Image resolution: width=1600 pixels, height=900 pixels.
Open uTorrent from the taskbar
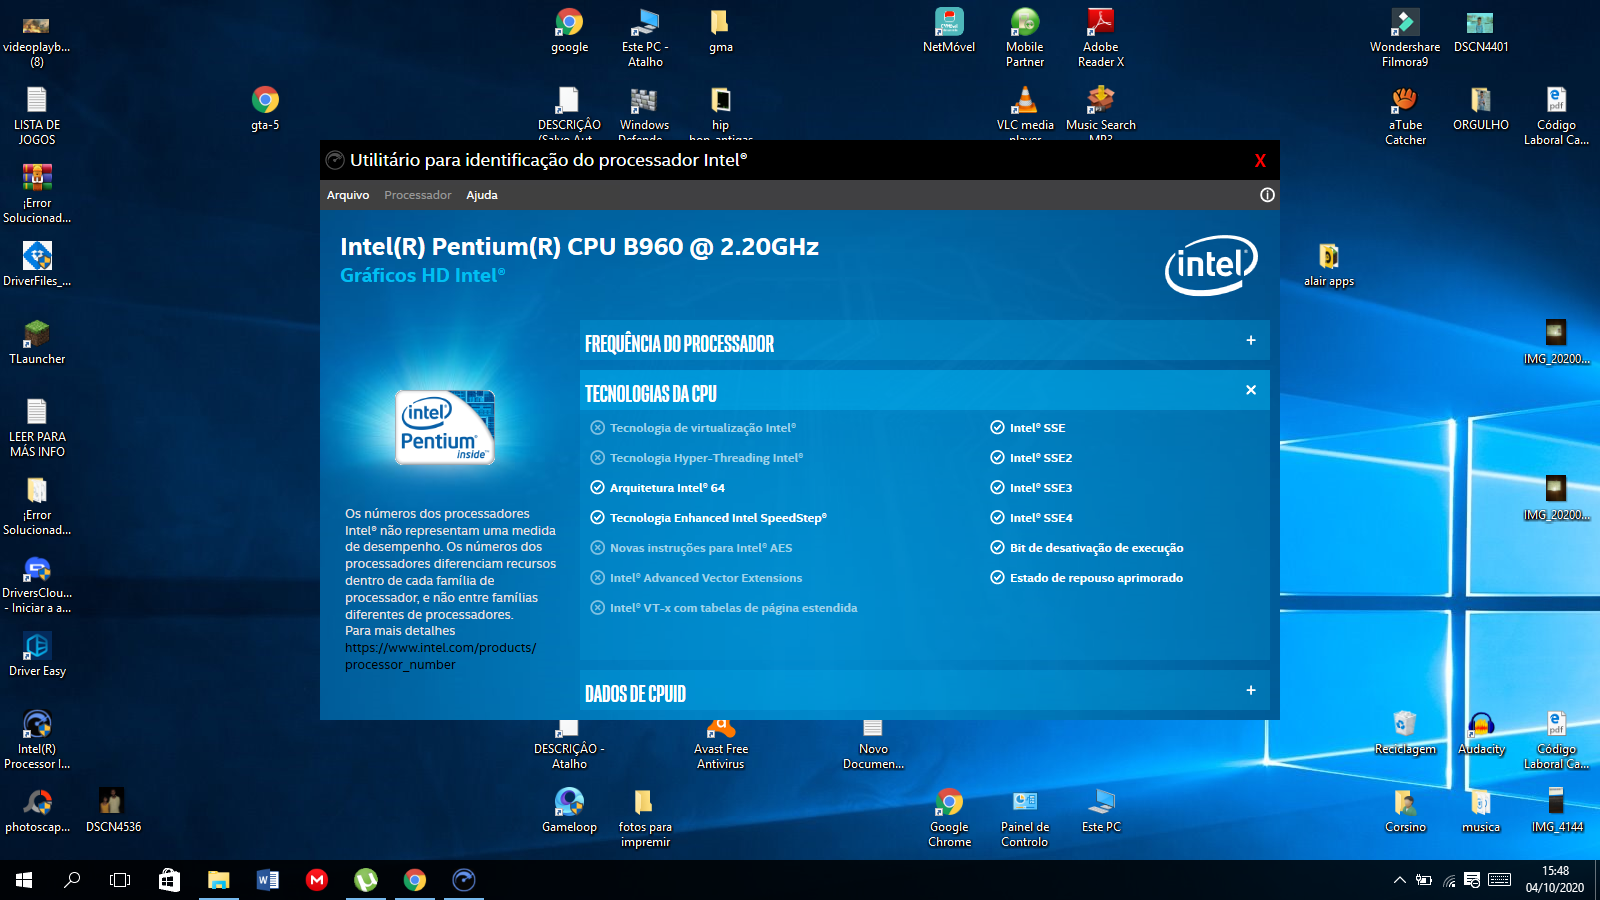(365, 880)
